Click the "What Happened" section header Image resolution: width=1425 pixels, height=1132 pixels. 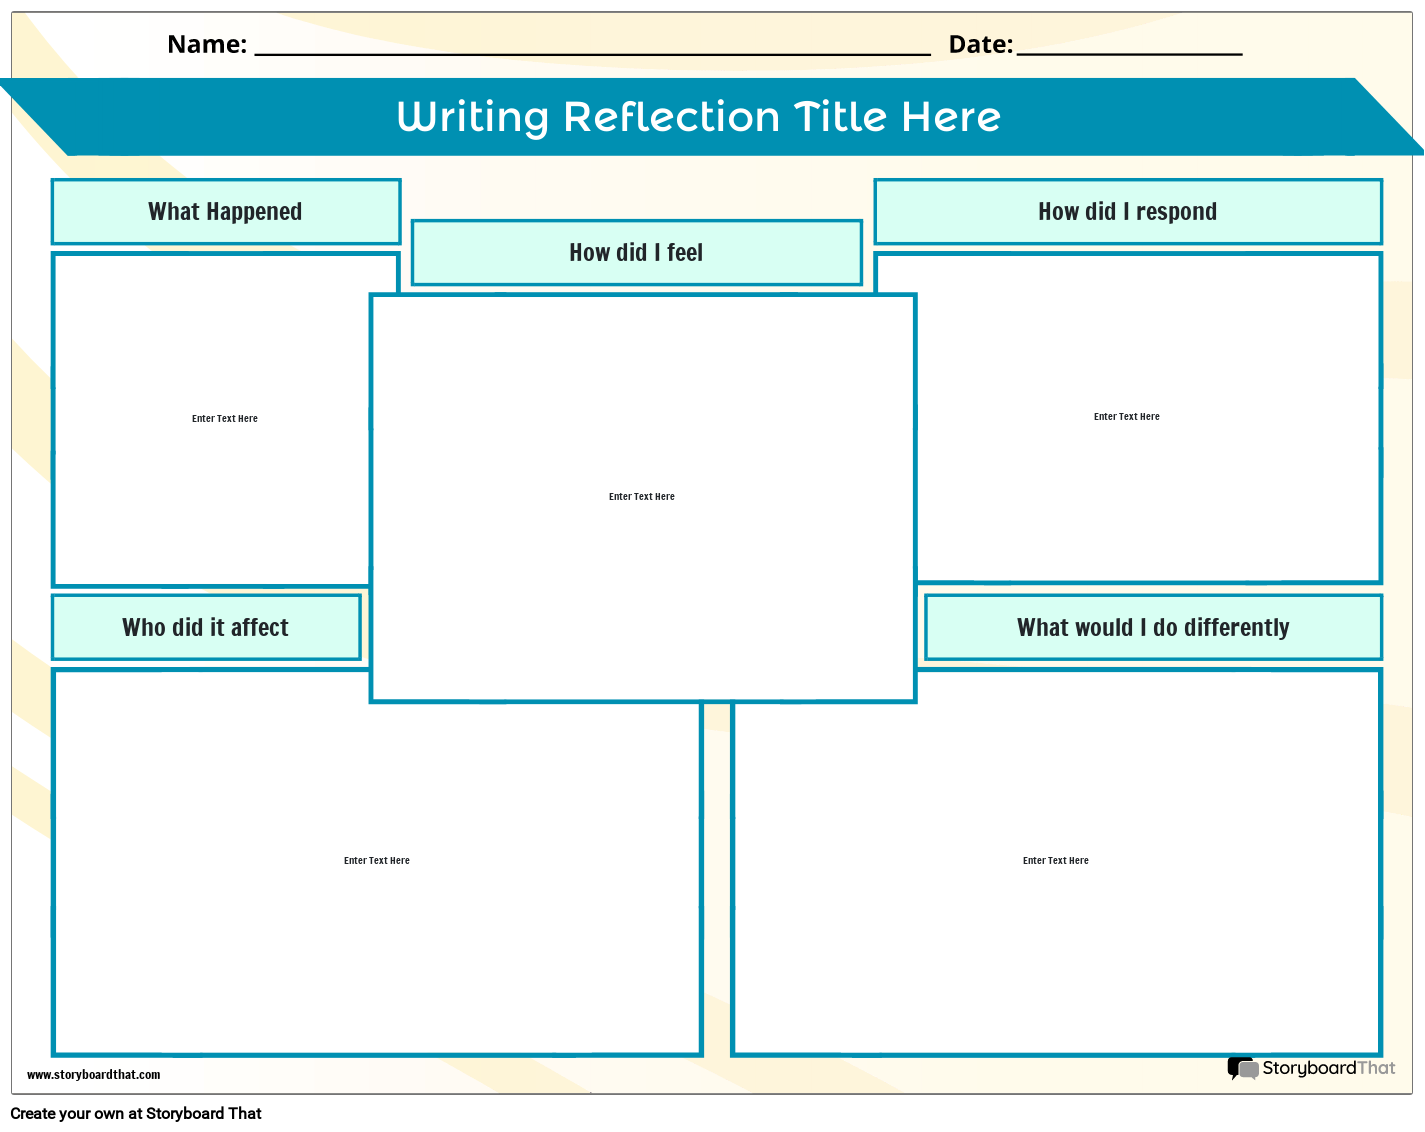(x=225, y=211)
